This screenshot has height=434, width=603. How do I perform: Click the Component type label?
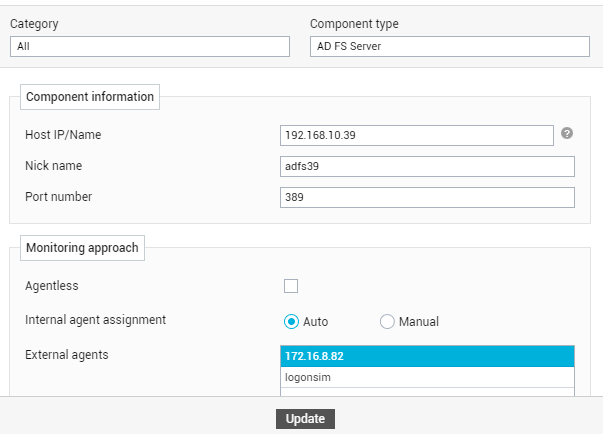(x=354, y=24)
